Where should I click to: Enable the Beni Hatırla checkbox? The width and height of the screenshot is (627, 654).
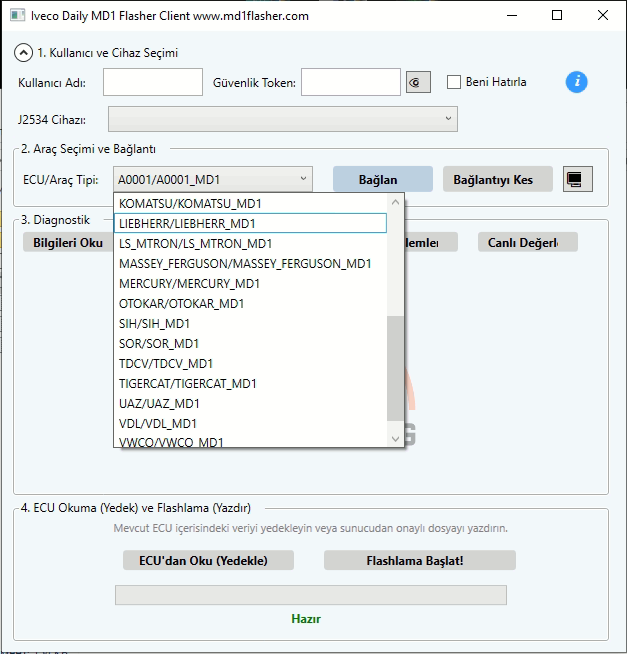point(454,82)
